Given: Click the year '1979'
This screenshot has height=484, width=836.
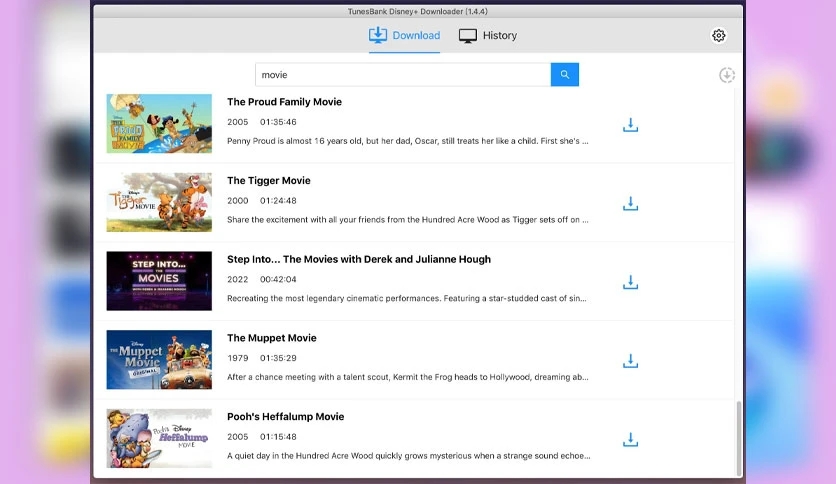Looking at the screenshot, I should tap(237, 358).
